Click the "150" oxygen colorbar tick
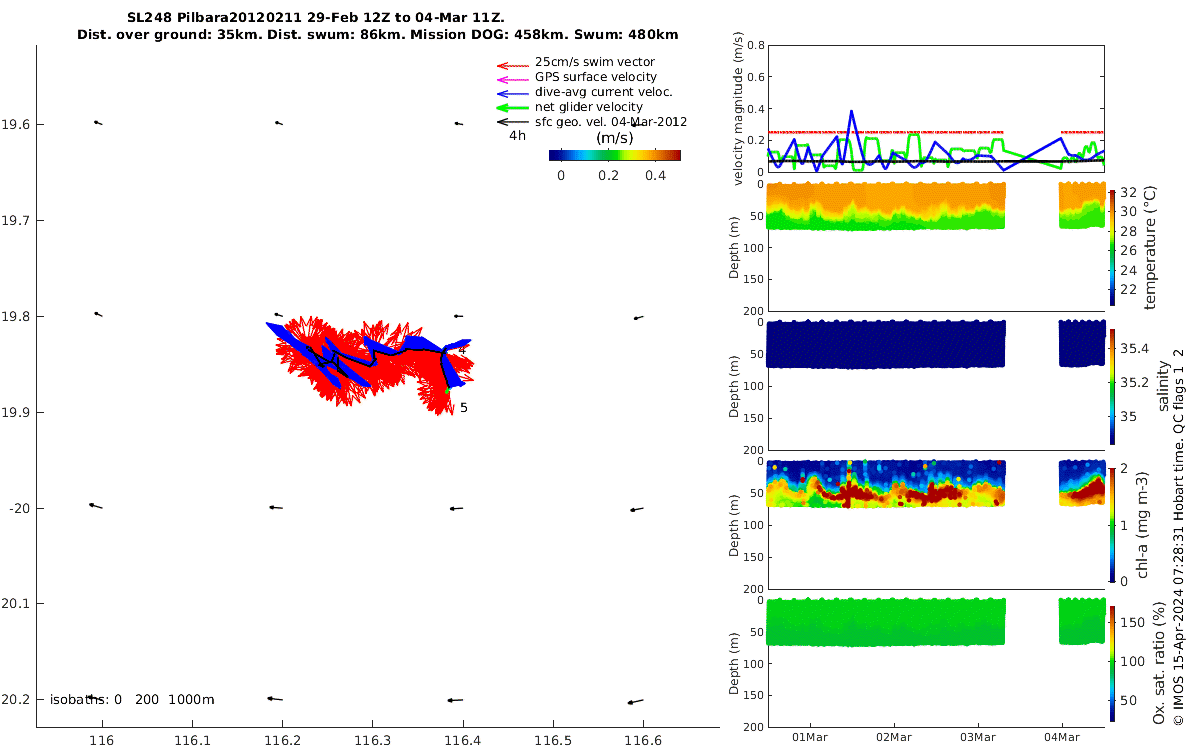Image resolution: width=1200 pixels, height=750 pixels. 1132,622
